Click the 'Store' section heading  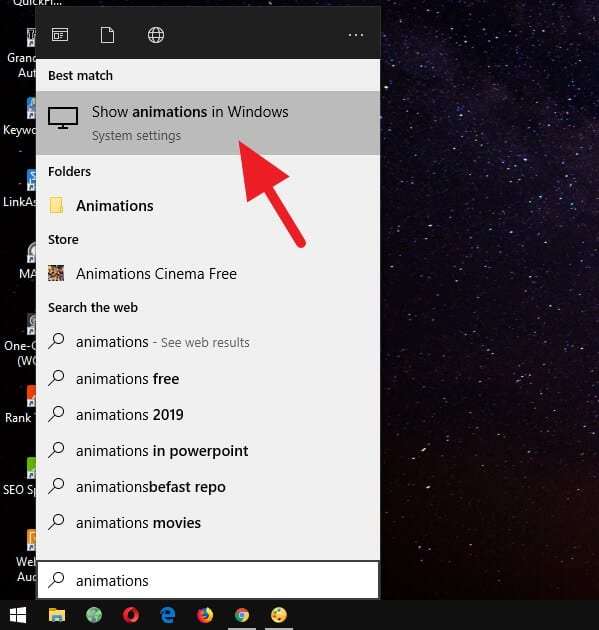coord(63,239)
